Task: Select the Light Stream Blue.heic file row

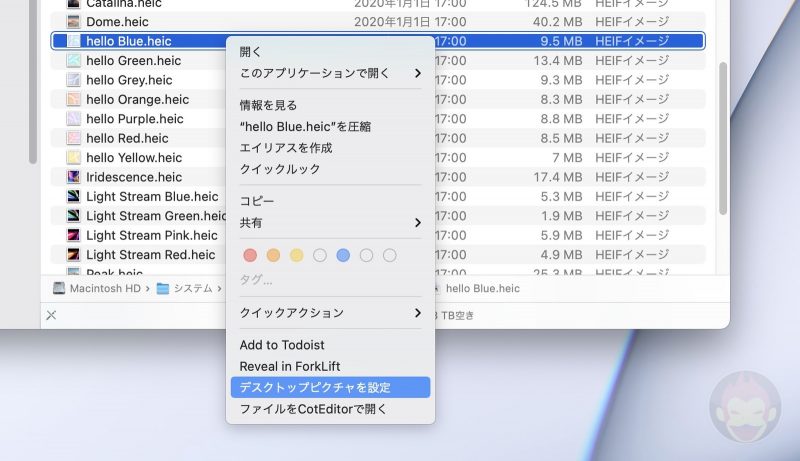Action: [x=378, y=196]
